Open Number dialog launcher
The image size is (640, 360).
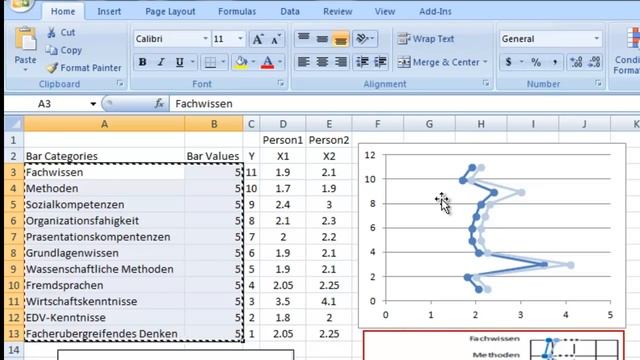[598, 84]
